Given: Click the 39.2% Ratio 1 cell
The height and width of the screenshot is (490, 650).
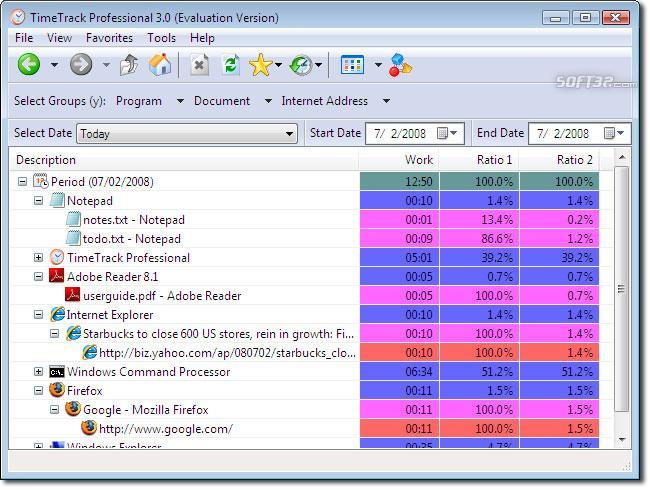Looking at the screenshot, I should [479, 257].
